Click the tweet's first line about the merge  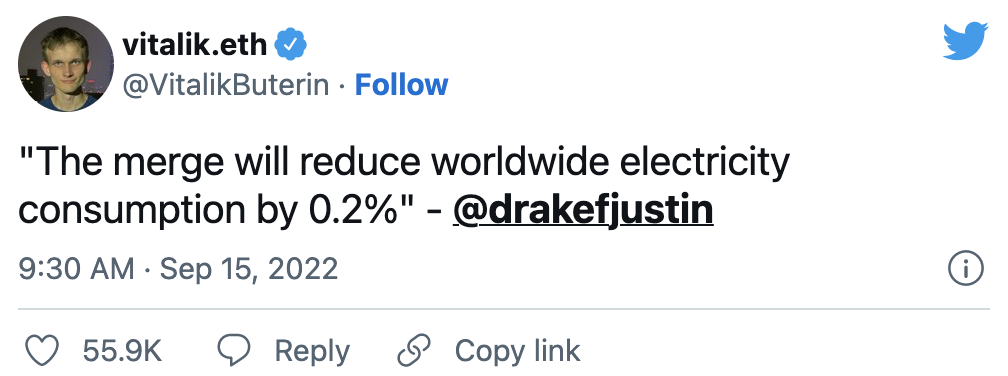point(404,163)
